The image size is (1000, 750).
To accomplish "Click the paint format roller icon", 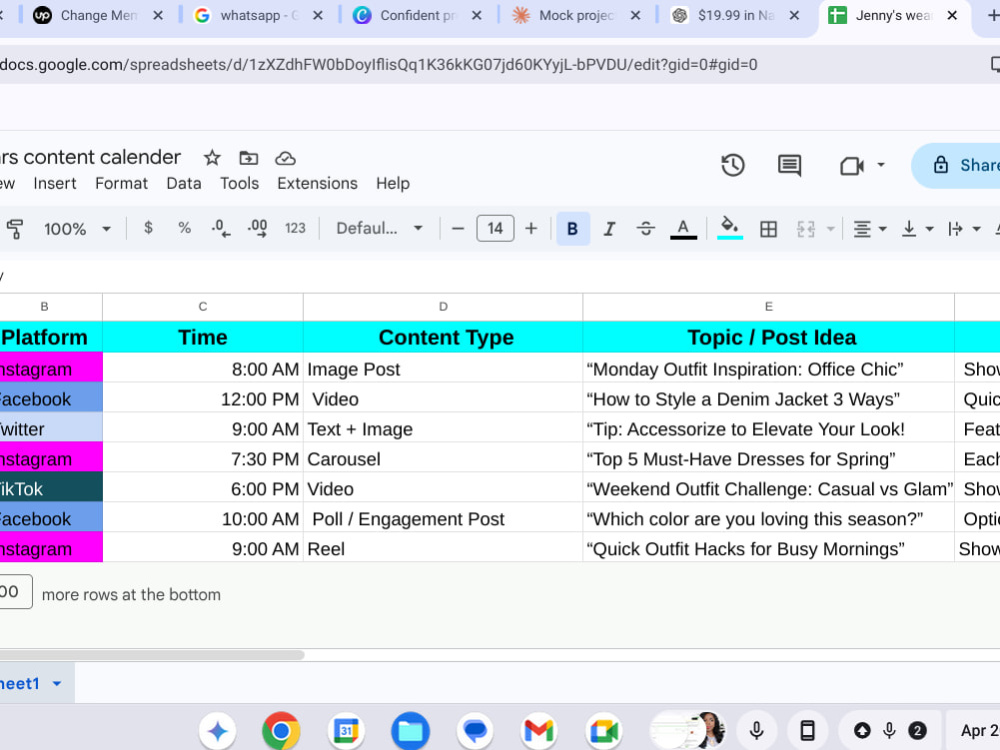I will click(15, 228).
